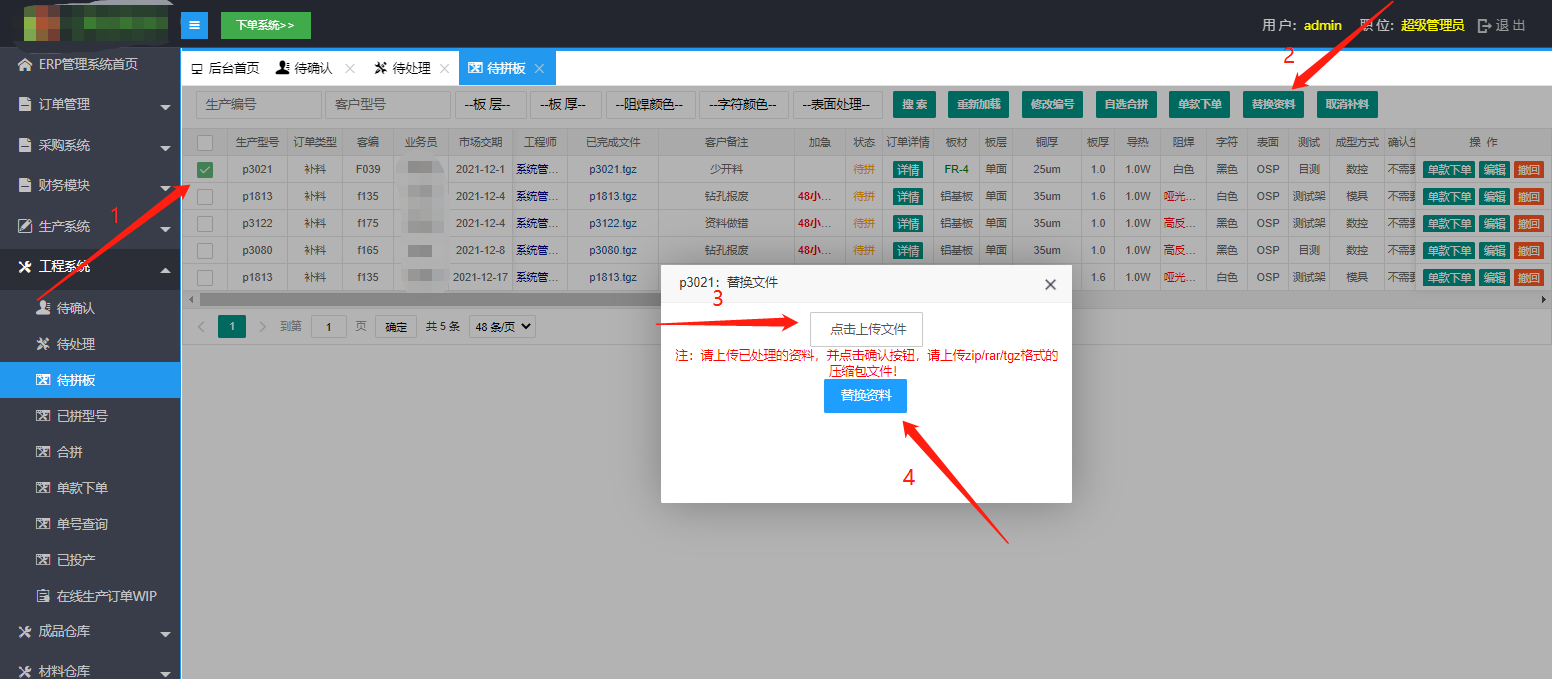
Task: Click the 生产编号 search input field
Action: [258, 104]
